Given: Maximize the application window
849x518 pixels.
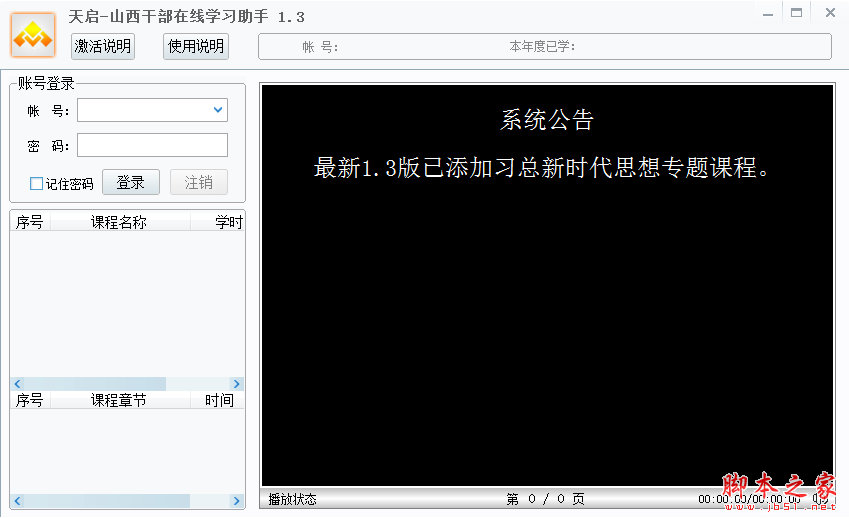Looking at the screenshot, I should pyautogui.click(x=796, y=13).
